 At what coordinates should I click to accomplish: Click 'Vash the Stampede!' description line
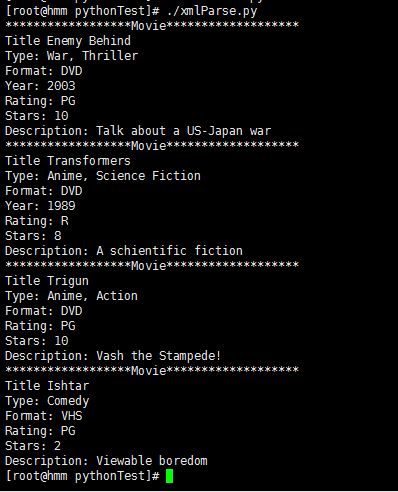[113, 356]
